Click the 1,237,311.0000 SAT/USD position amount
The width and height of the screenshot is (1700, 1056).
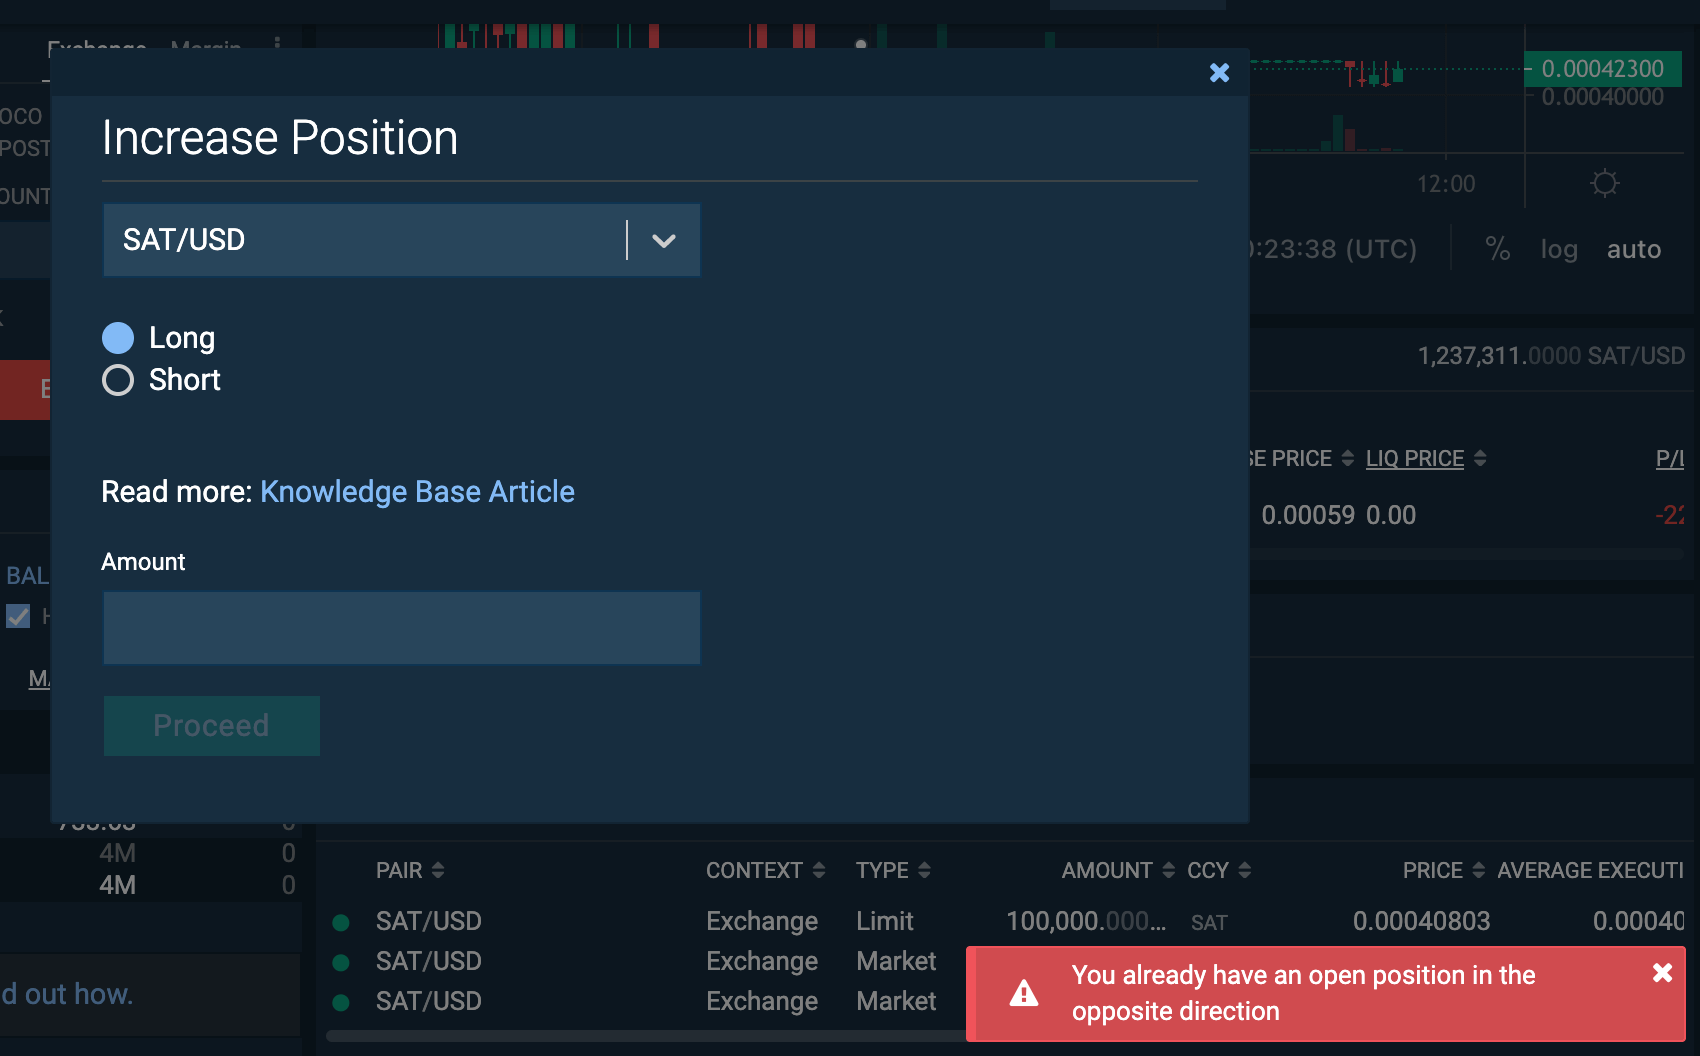point(1551,356)
